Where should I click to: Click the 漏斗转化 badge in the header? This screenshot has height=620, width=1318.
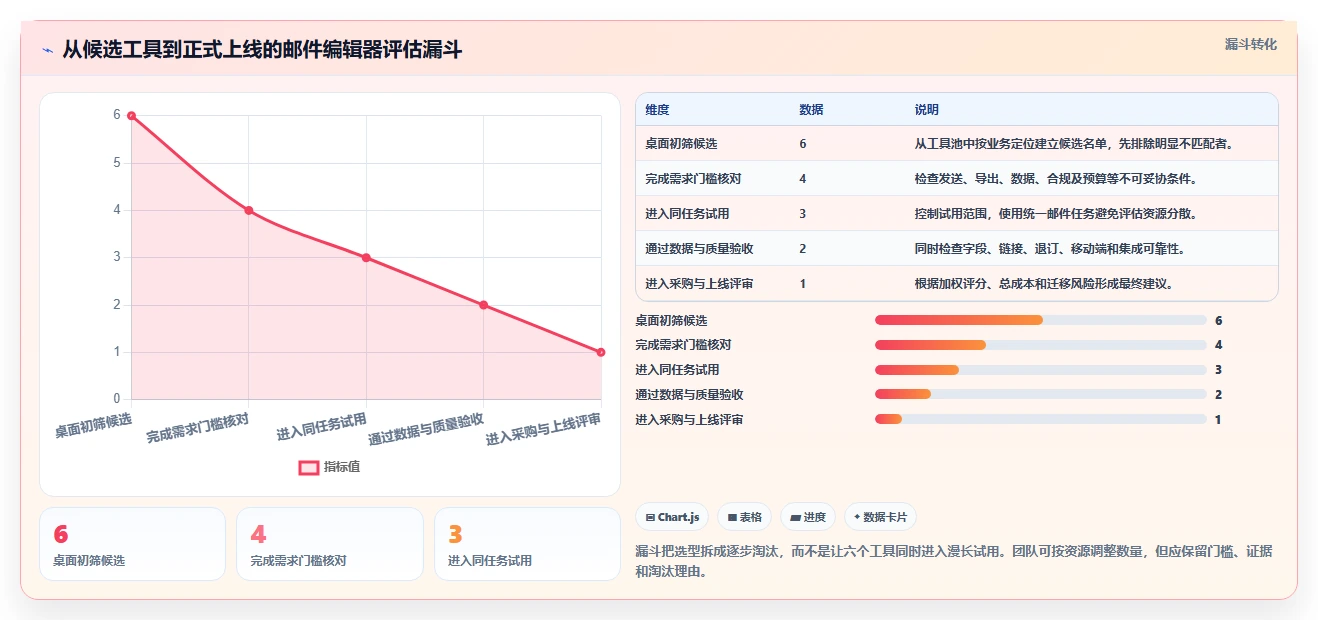1250,45
